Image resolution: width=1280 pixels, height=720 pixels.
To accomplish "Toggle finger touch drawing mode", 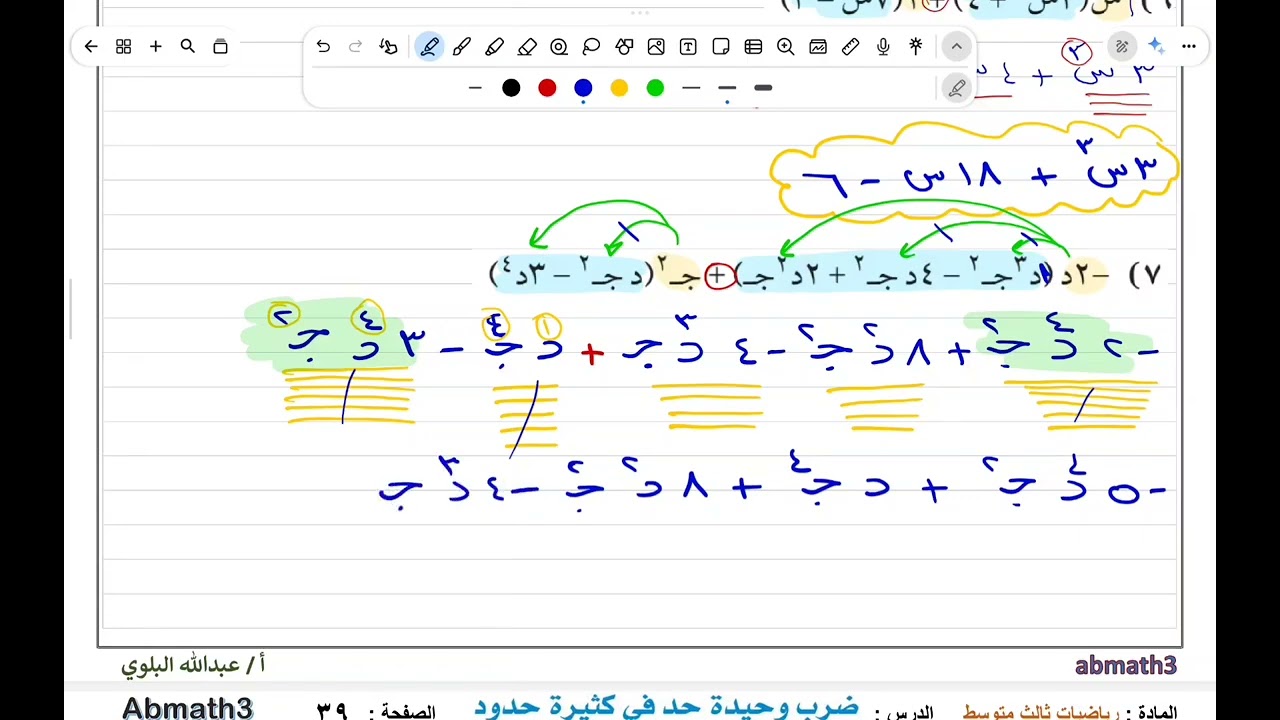I will pos(389,46).
